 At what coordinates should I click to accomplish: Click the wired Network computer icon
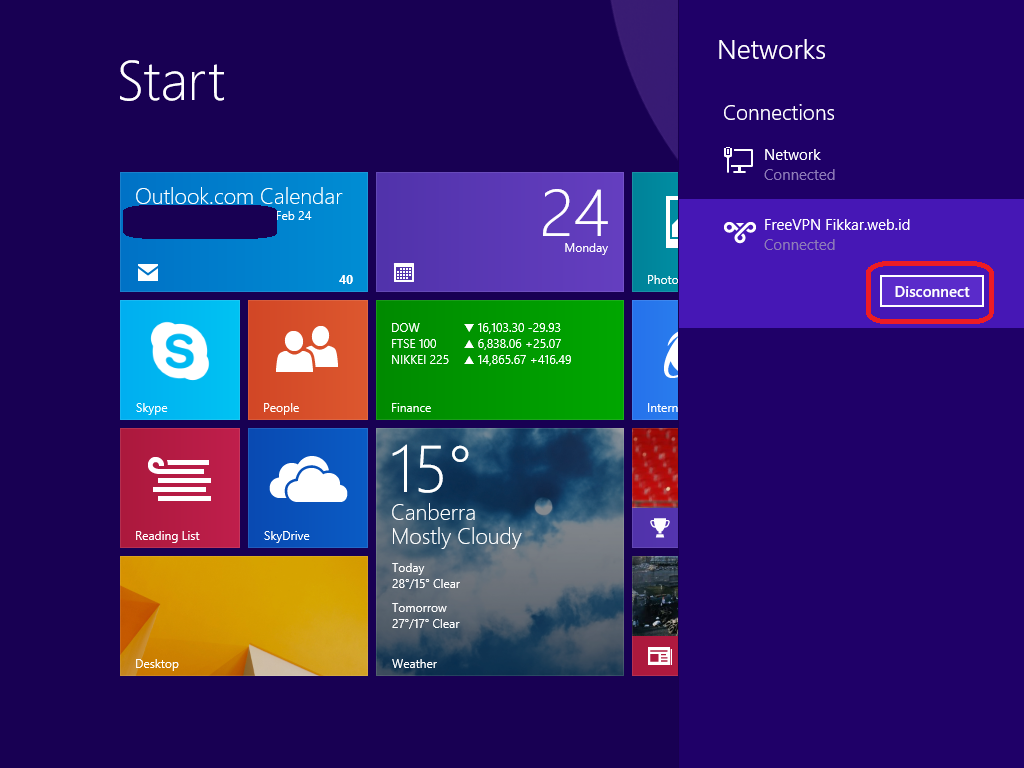[738, 161]
